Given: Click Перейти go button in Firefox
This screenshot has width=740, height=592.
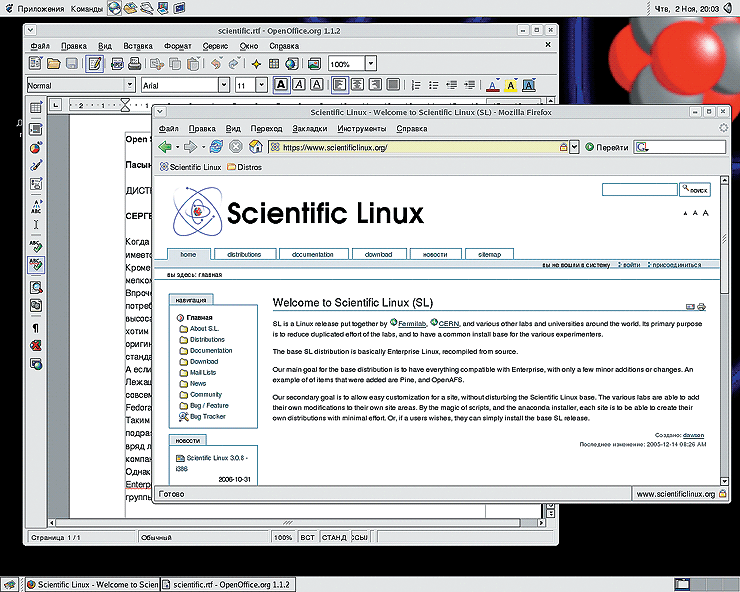Looking at the screenshot, I should pos(607,147).
